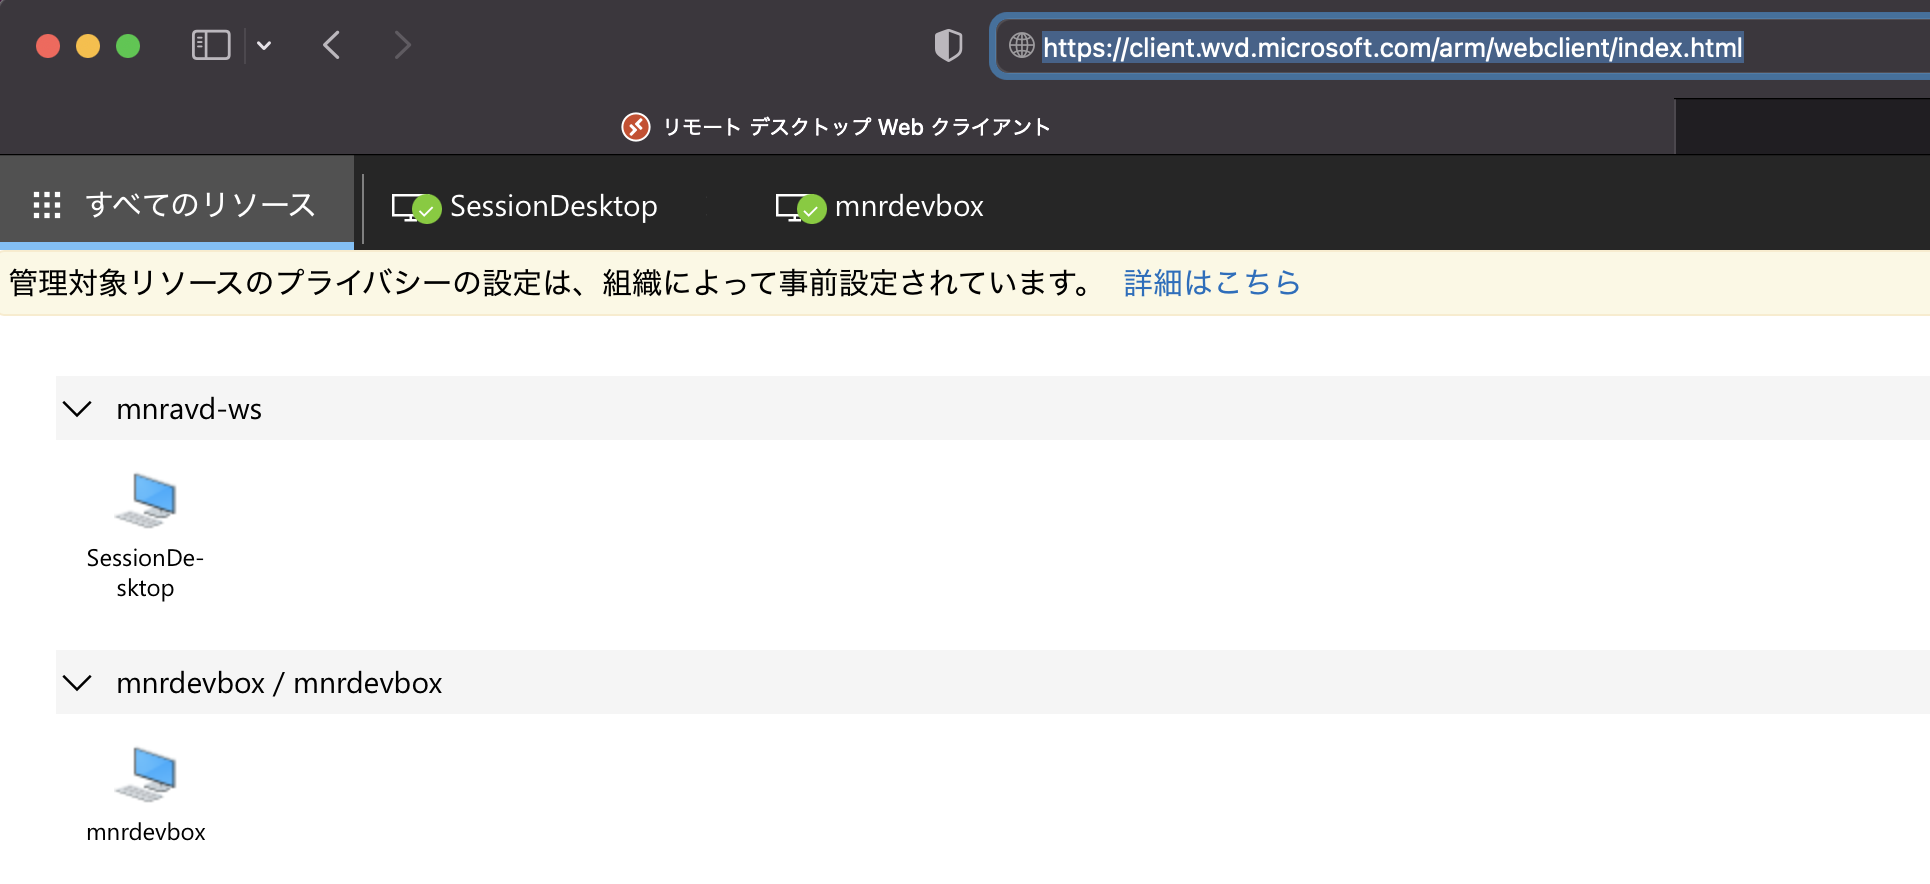Image resolution: width=1930 pixels, height=884 pixels.
Task: Click the connected monitor icon for SessionDesktop tab
Action: pyautogui.click(x=416, y=208)
